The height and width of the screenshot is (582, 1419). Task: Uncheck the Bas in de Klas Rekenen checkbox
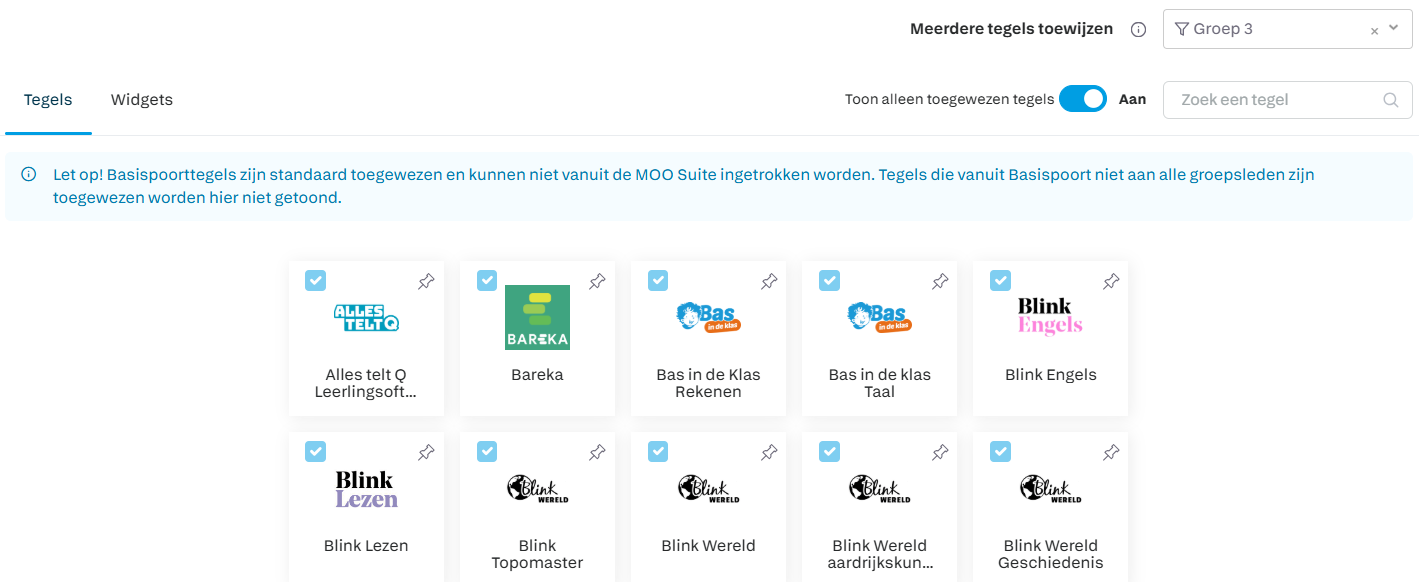(x=658, y=281)
